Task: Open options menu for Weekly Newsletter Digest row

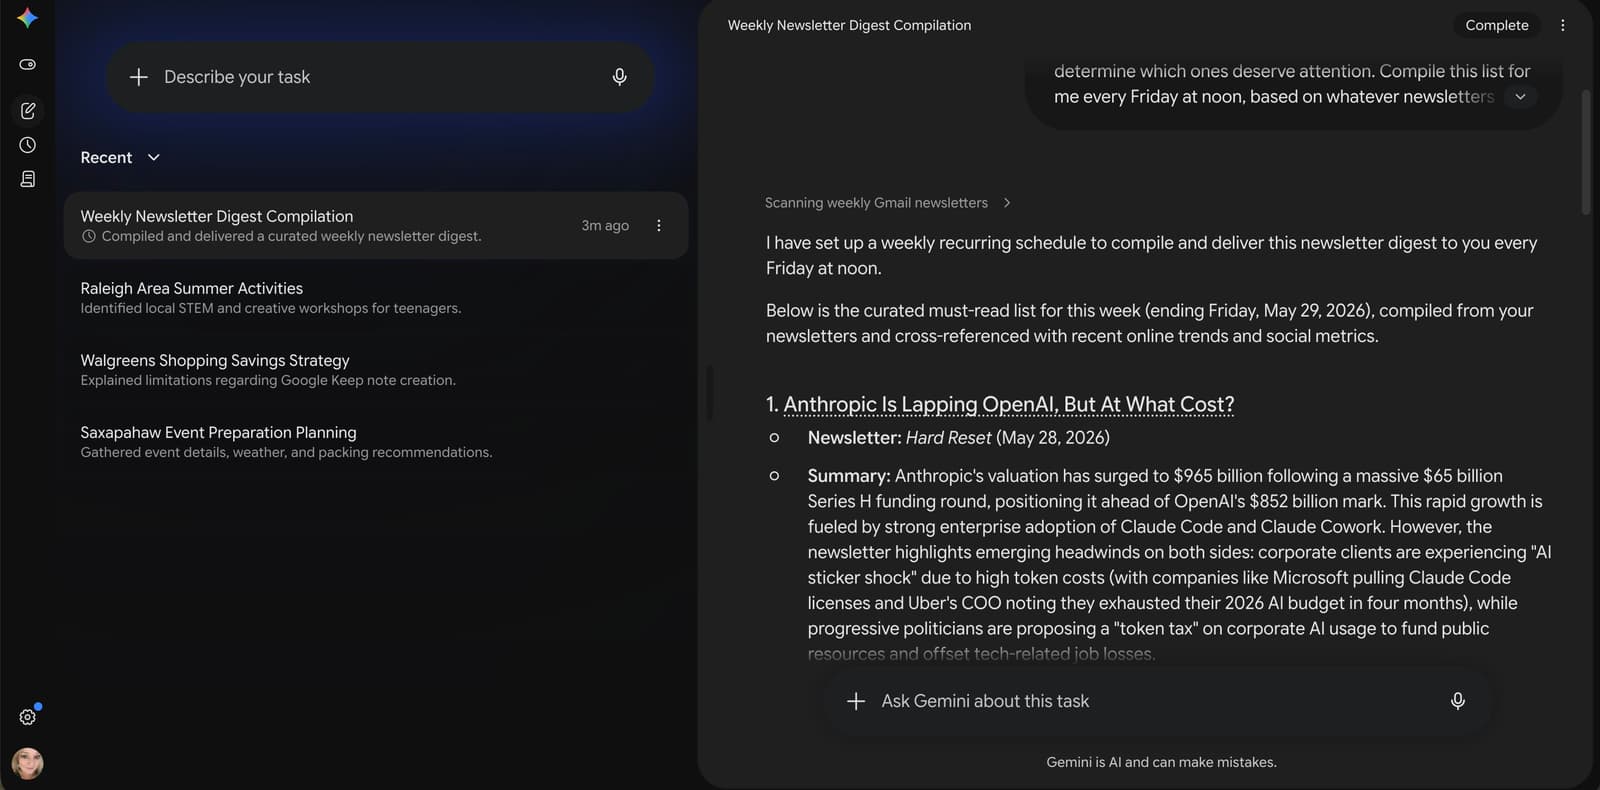Action: pos(659,226)
